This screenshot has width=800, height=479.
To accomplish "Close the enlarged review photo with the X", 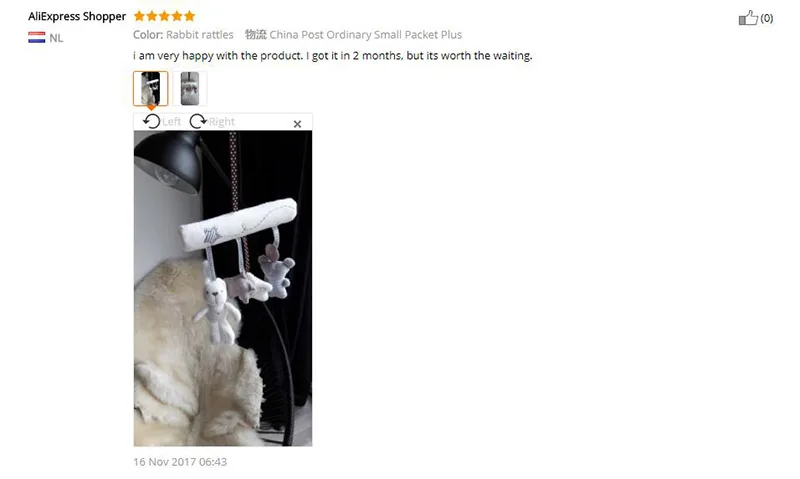I will coord(297,124).
